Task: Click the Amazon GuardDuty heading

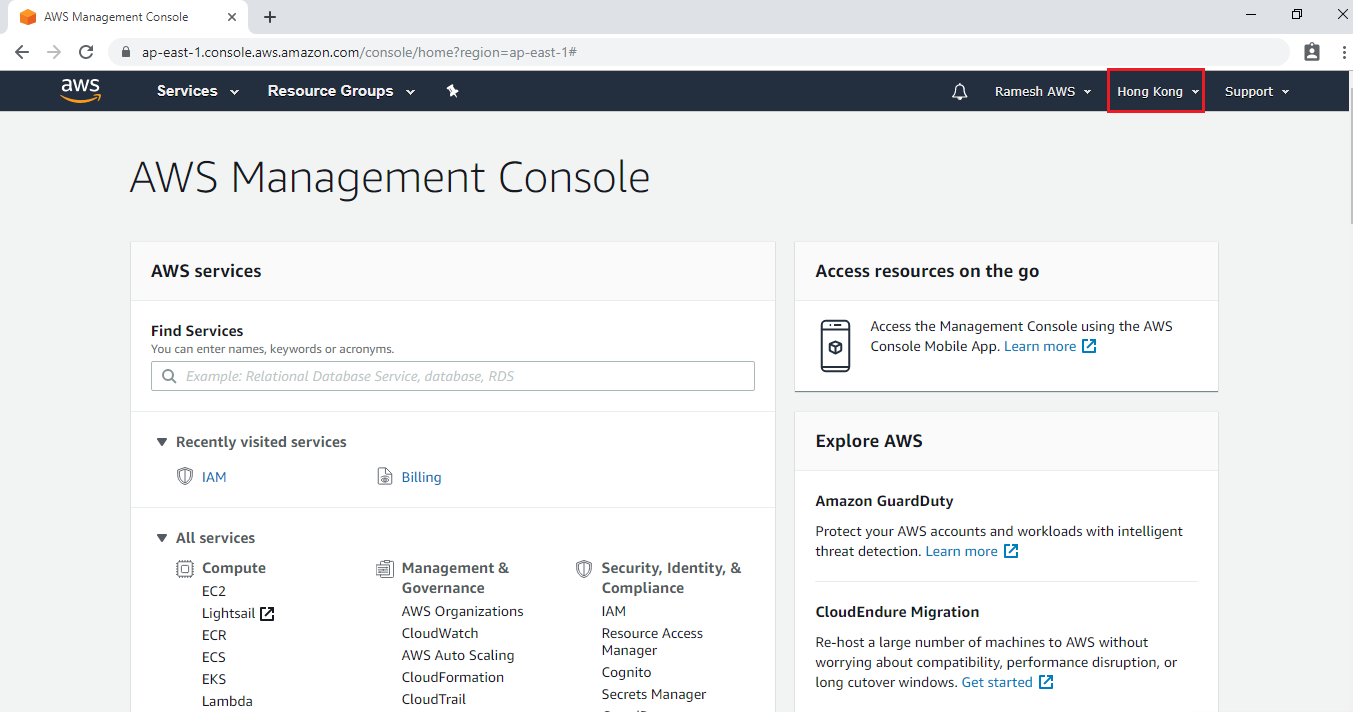Action: (884, 501)
